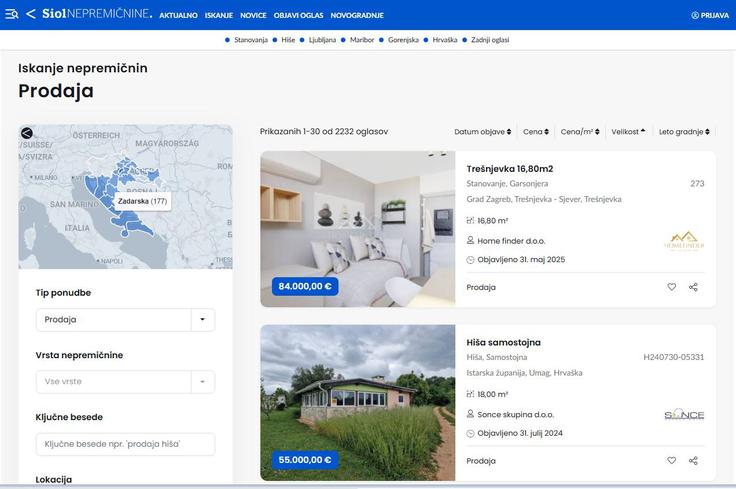Viewport: 736px width, 489px height.
Task: Click Objavljeno 31. julij 2024 date text
Action: [520, 433]
